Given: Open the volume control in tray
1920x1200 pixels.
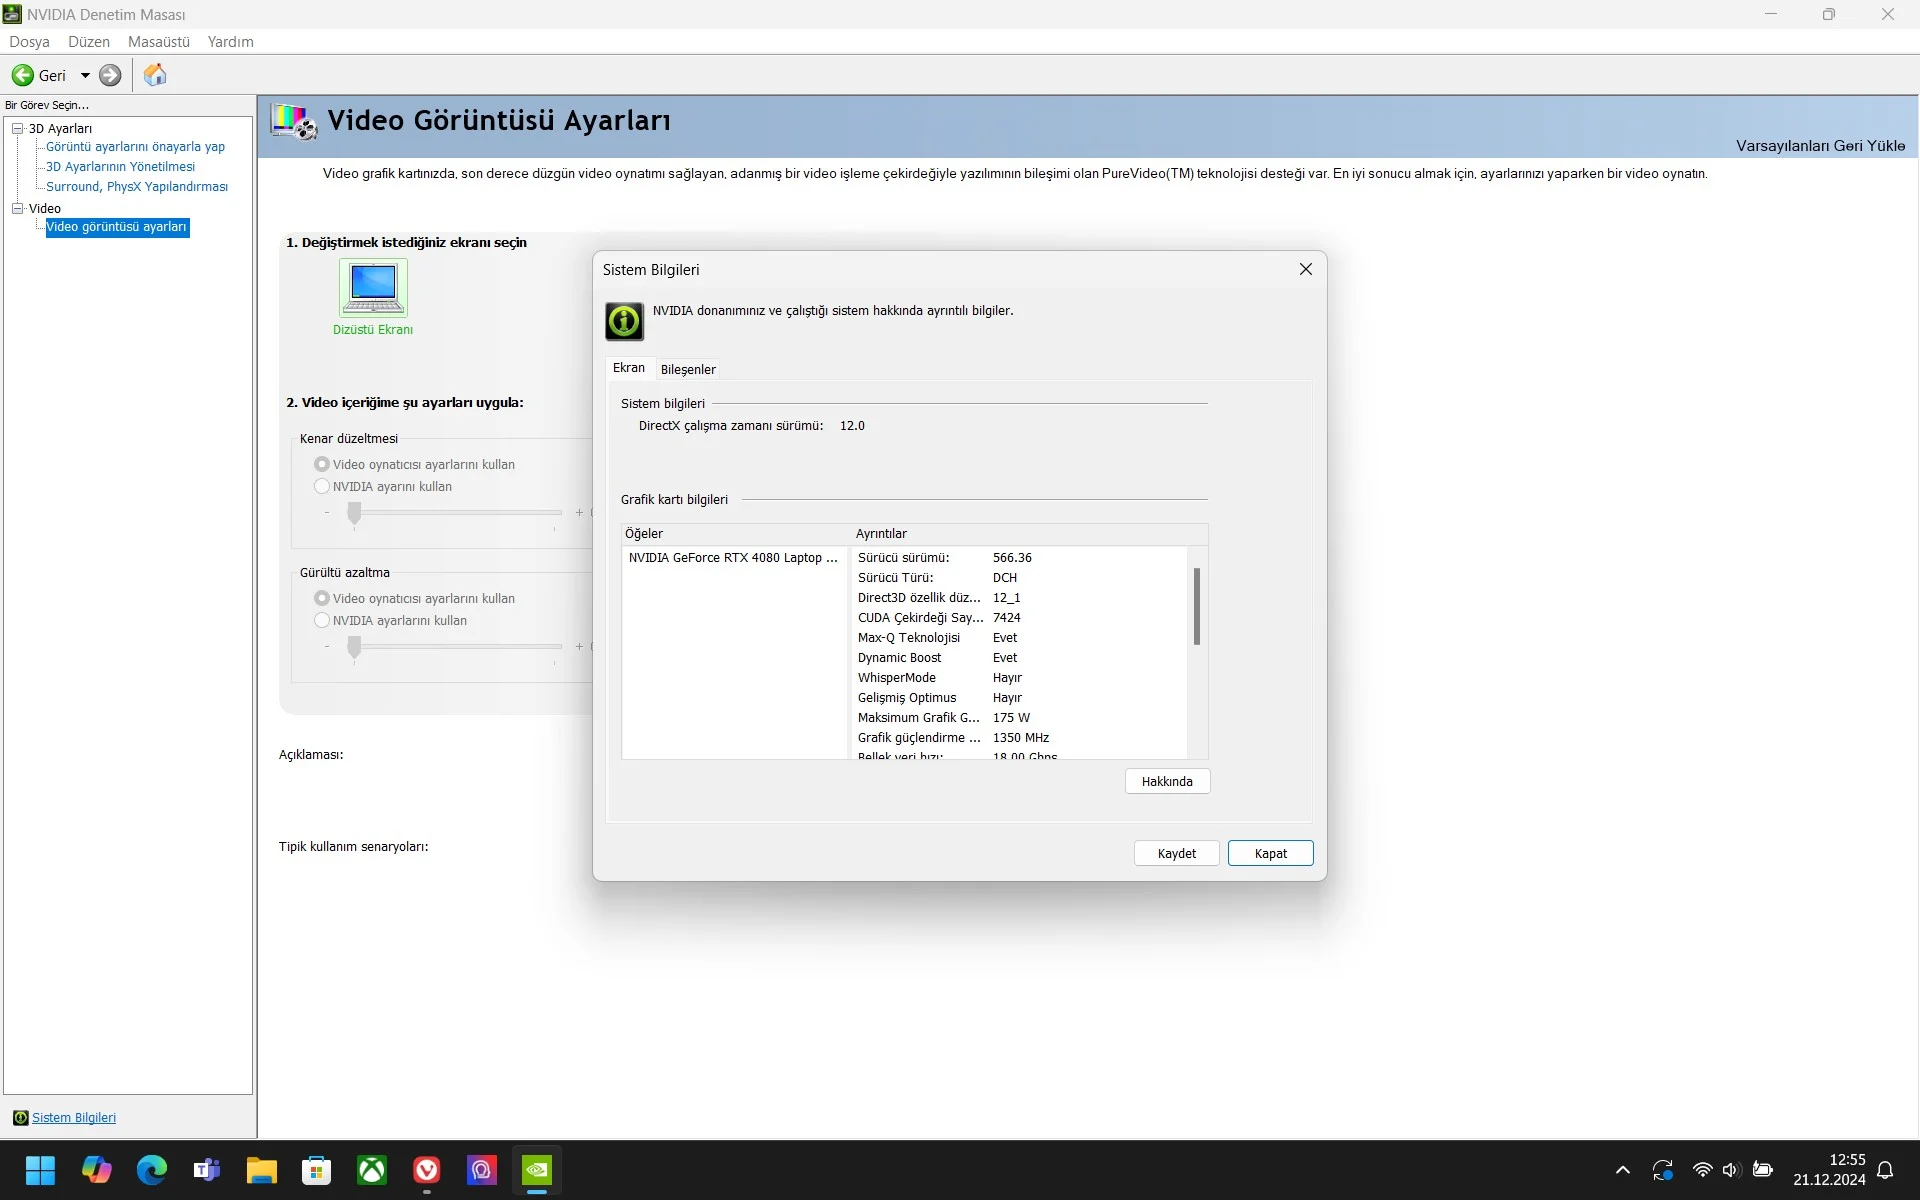Looking at the screenshot, I should pos(1732,1170).
